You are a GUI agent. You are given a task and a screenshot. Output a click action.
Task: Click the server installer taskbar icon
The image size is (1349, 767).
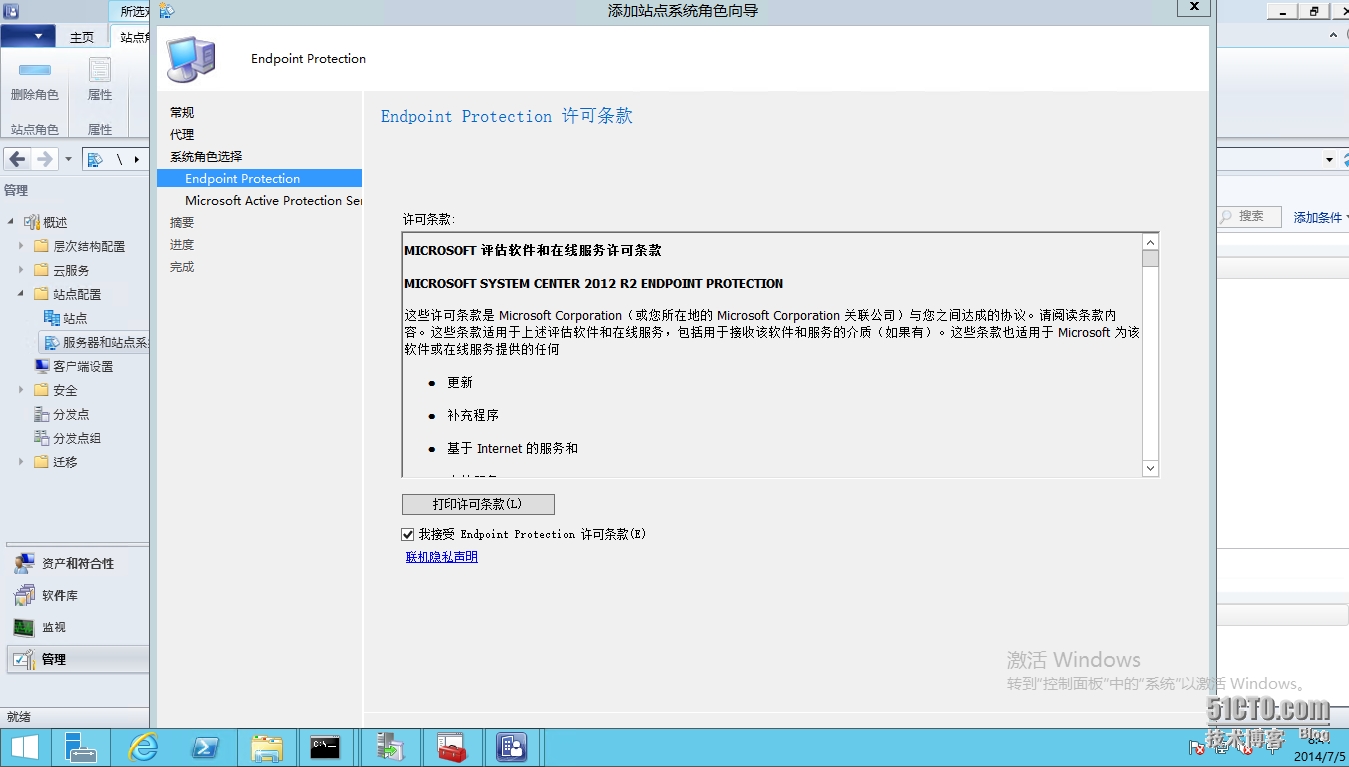pos(389,747)
